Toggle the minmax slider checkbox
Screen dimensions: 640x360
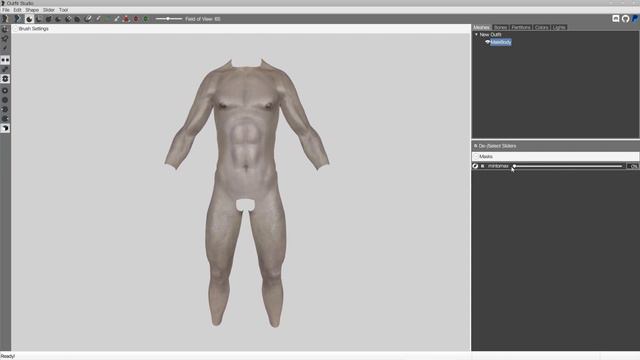click(x=482, y=166)
